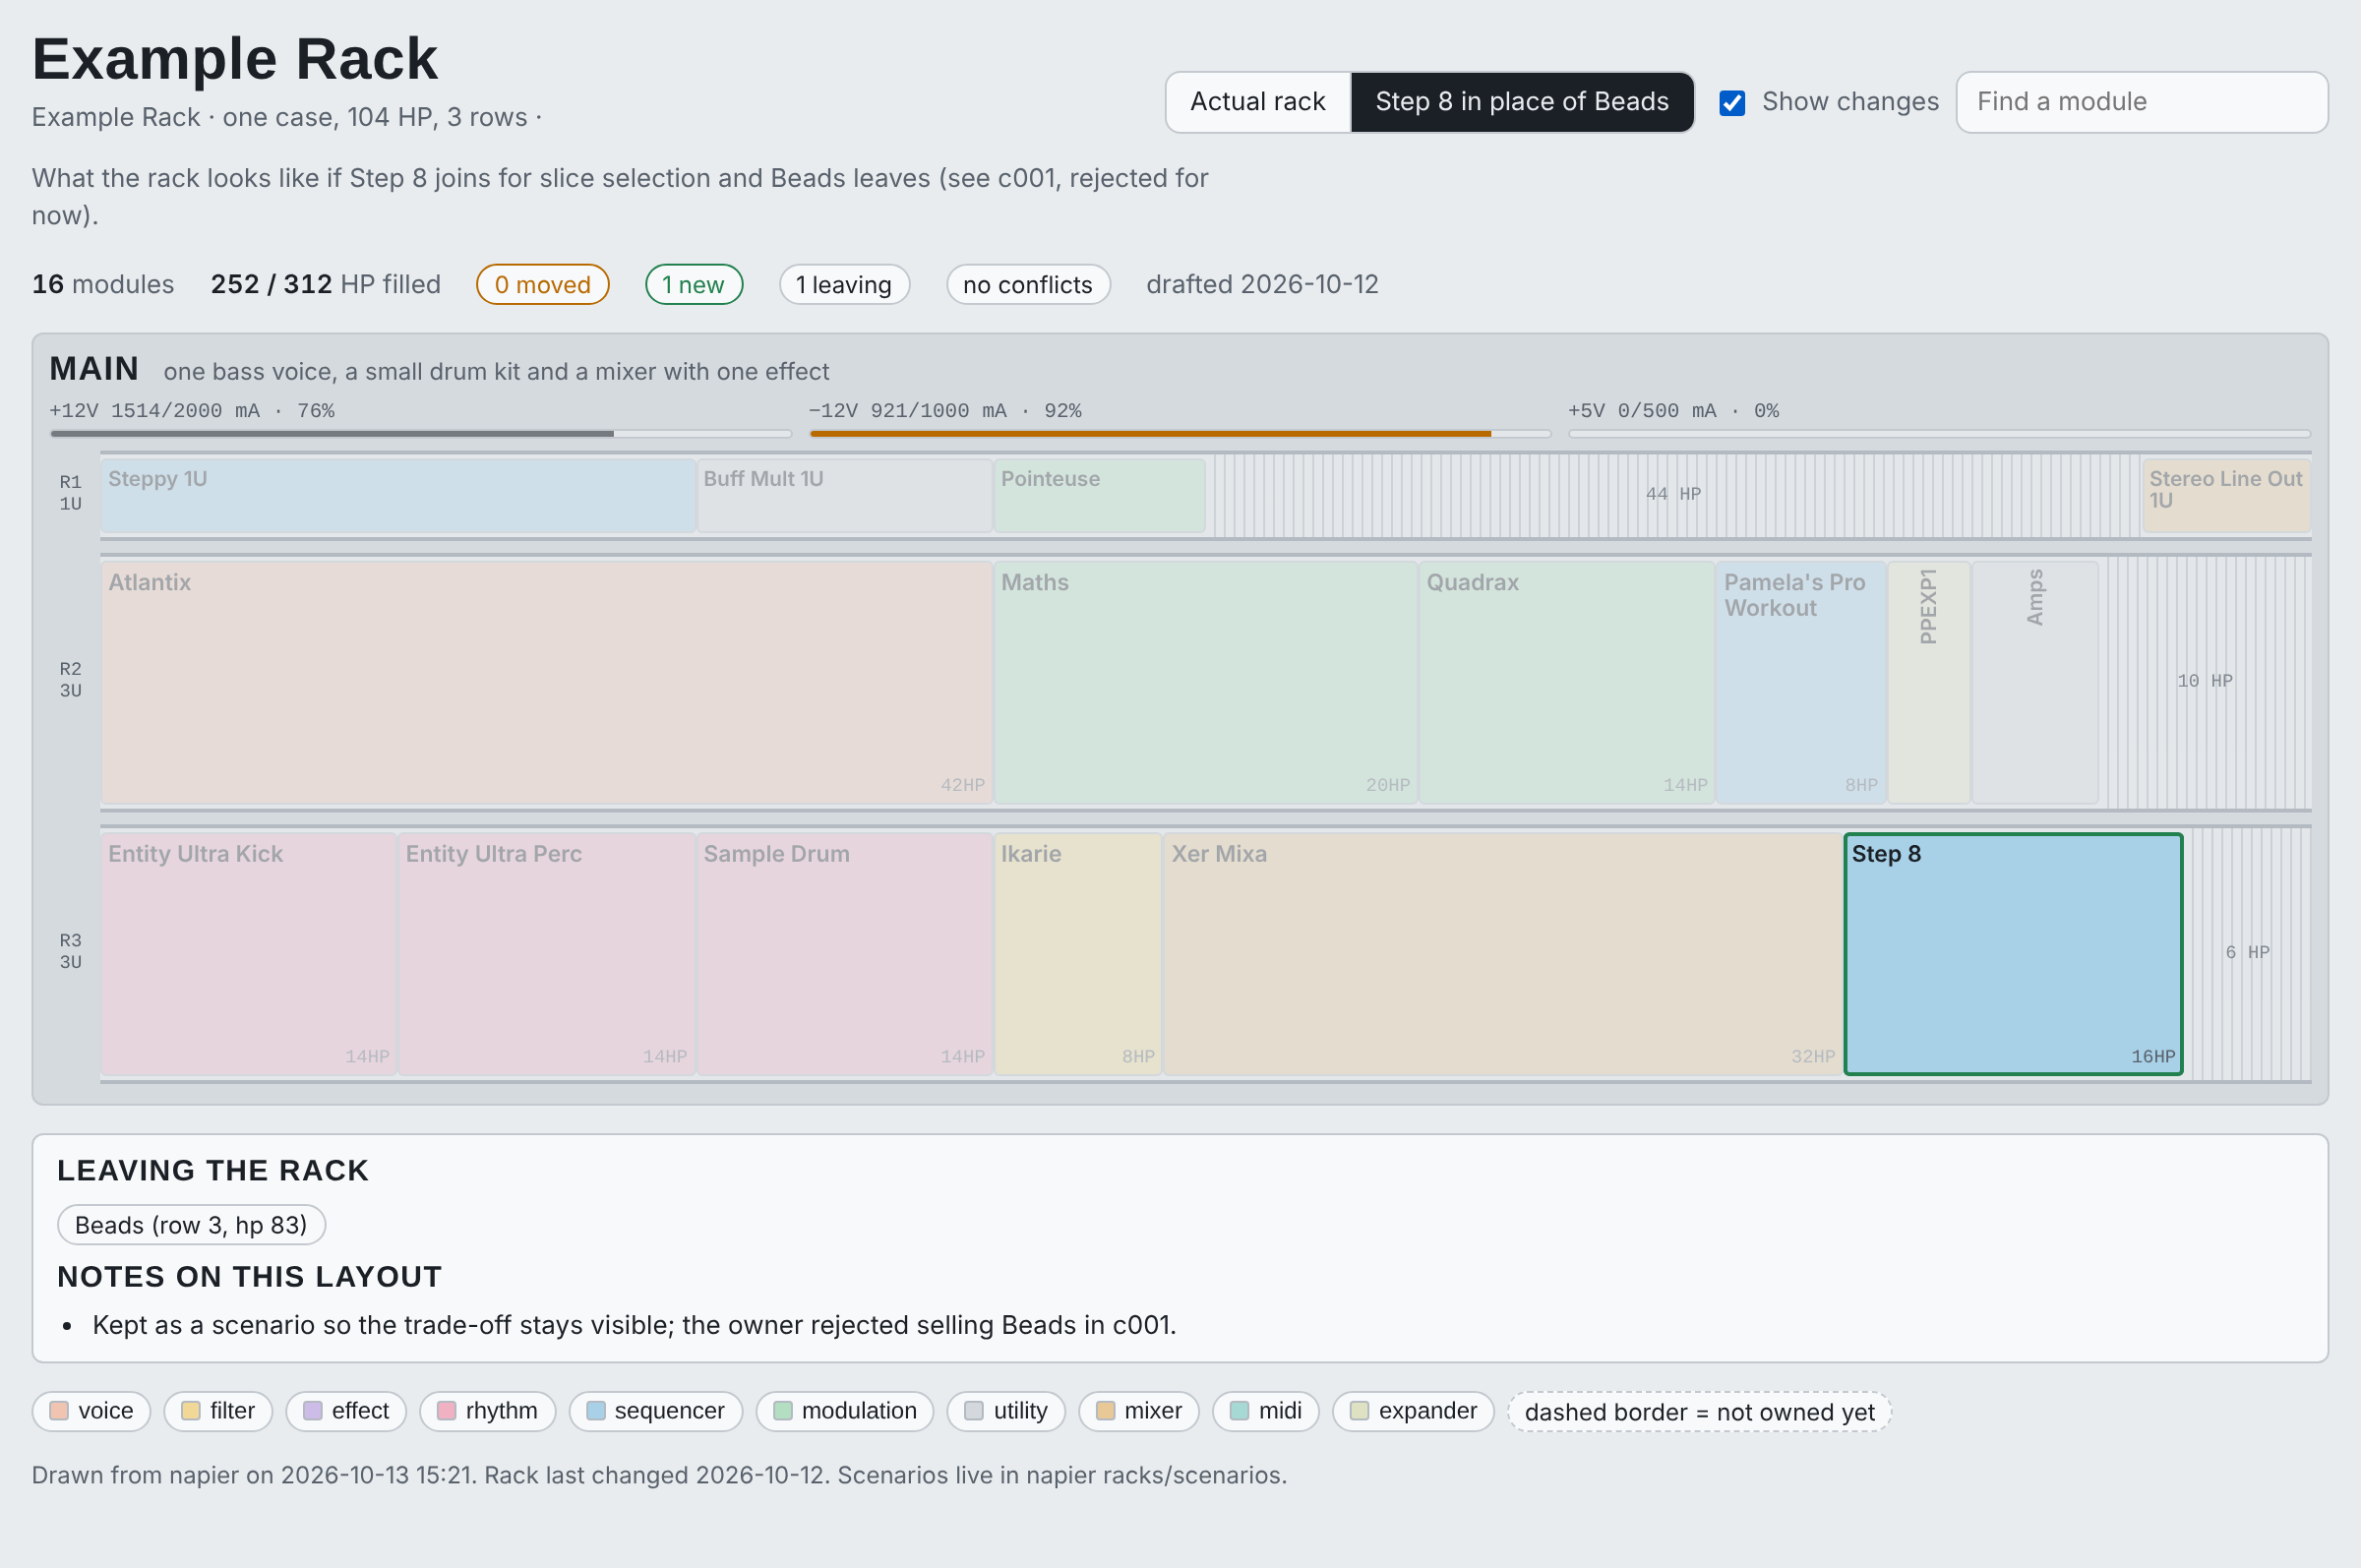Toggle the Show changes checkbox
Image resolution: width=2361 pixels, height=1568 pixels.
(1732, 103)
